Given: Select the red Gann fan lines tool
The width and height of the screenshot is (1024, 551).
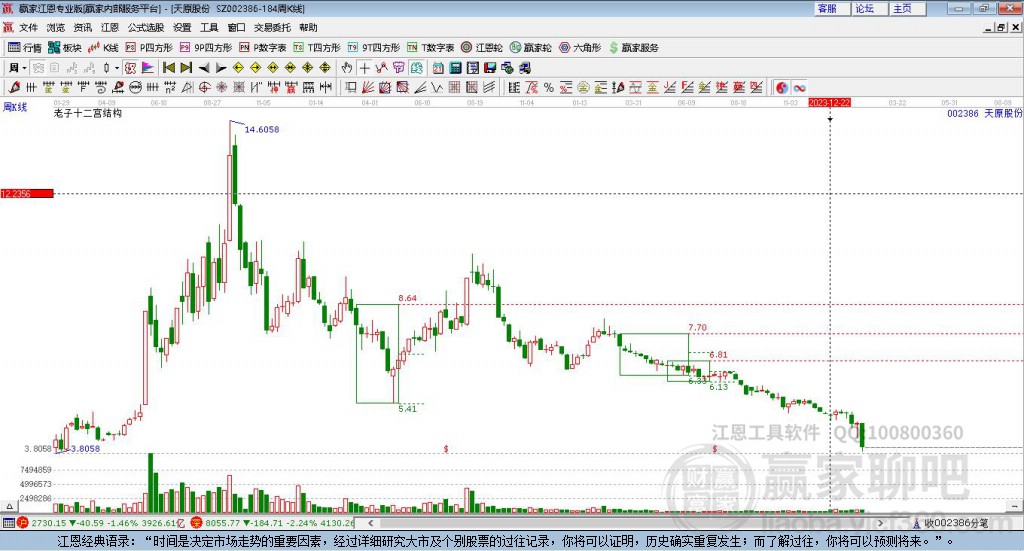Looking at the screenshot, I should (368, 87).
